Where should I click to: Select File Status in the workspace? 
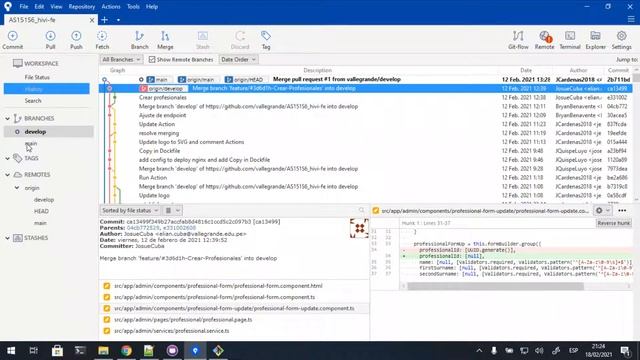37,77
